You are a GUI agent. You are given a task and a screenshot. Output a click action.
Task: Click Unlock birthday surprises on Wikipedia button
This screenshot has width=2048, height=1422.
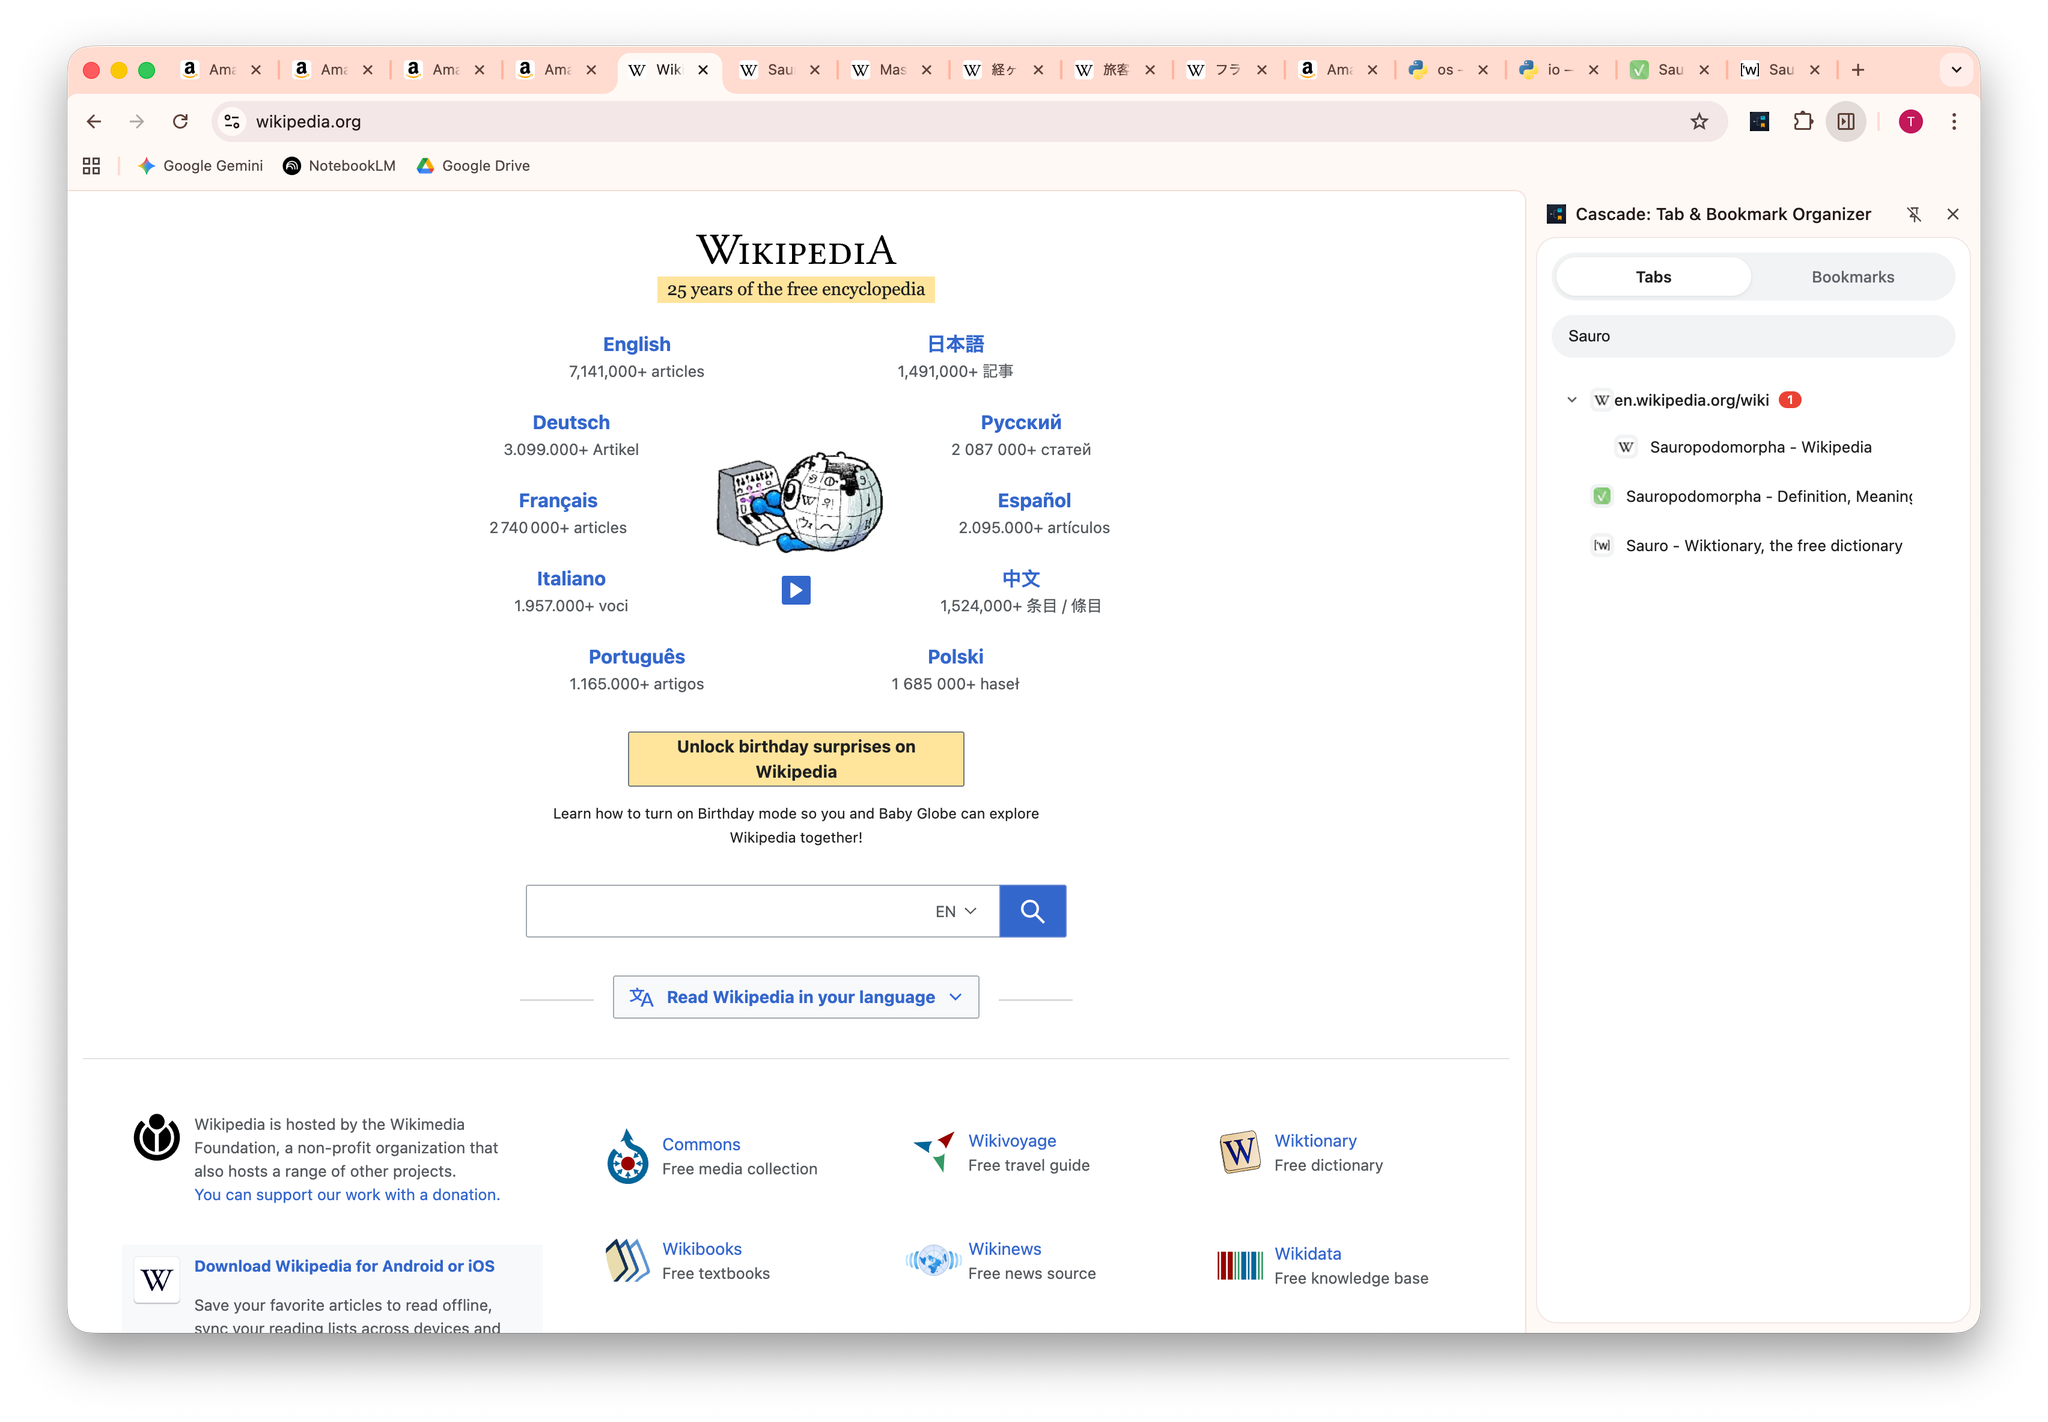coord(795,759)
